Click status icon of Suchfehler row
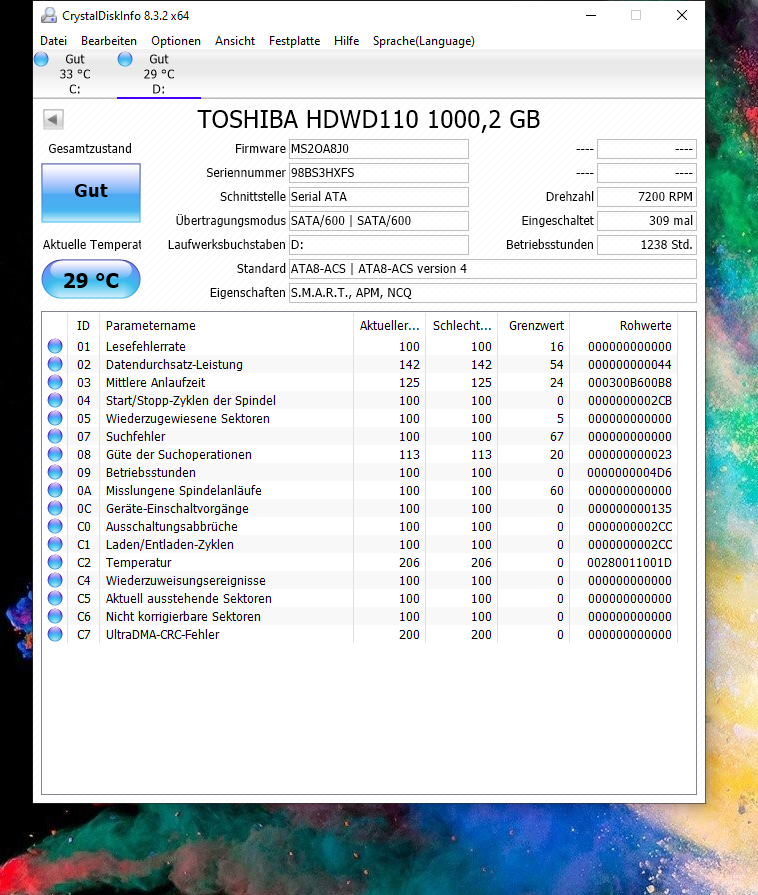This screenshot has height=895, width=758. pyautogui.click(x=55, y=436)
